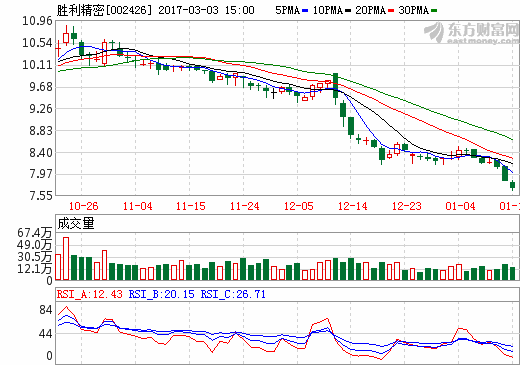Click the stock title 胜利精密[002426]
The image size is (520, 365).
[104, 10]
